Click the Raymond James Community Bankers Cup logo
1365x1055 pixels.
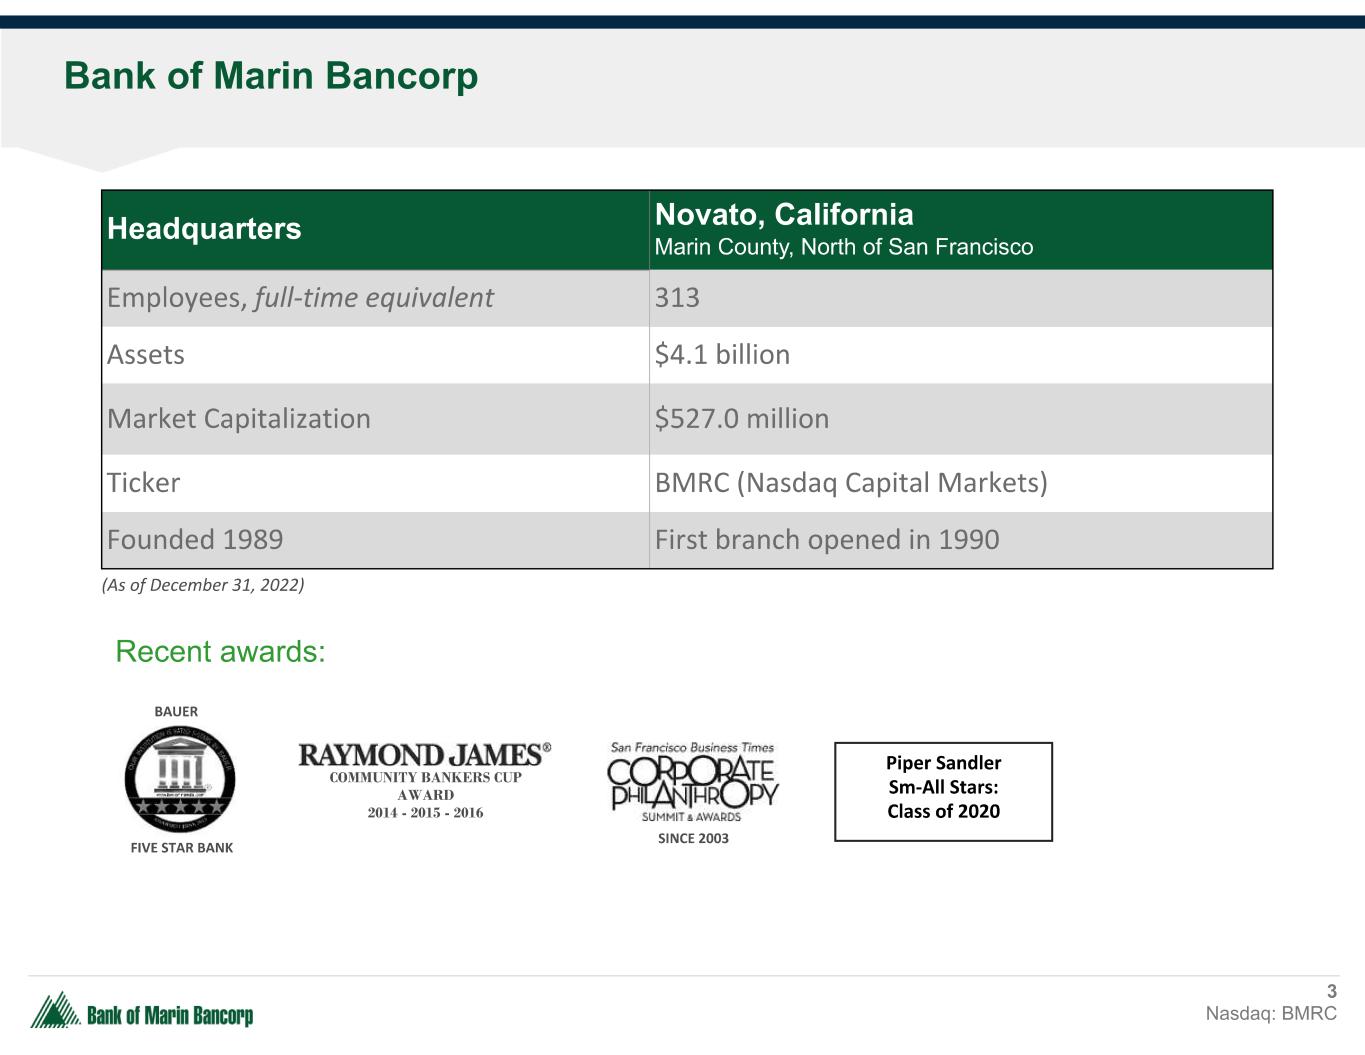425,781
